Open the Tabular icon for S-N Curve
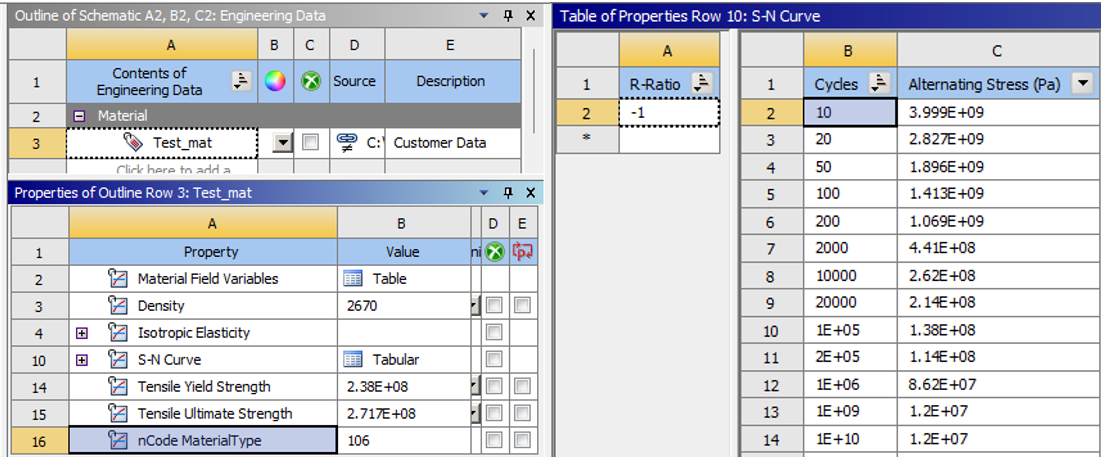Screen dimensions: 1101x457 pos(352,360)
